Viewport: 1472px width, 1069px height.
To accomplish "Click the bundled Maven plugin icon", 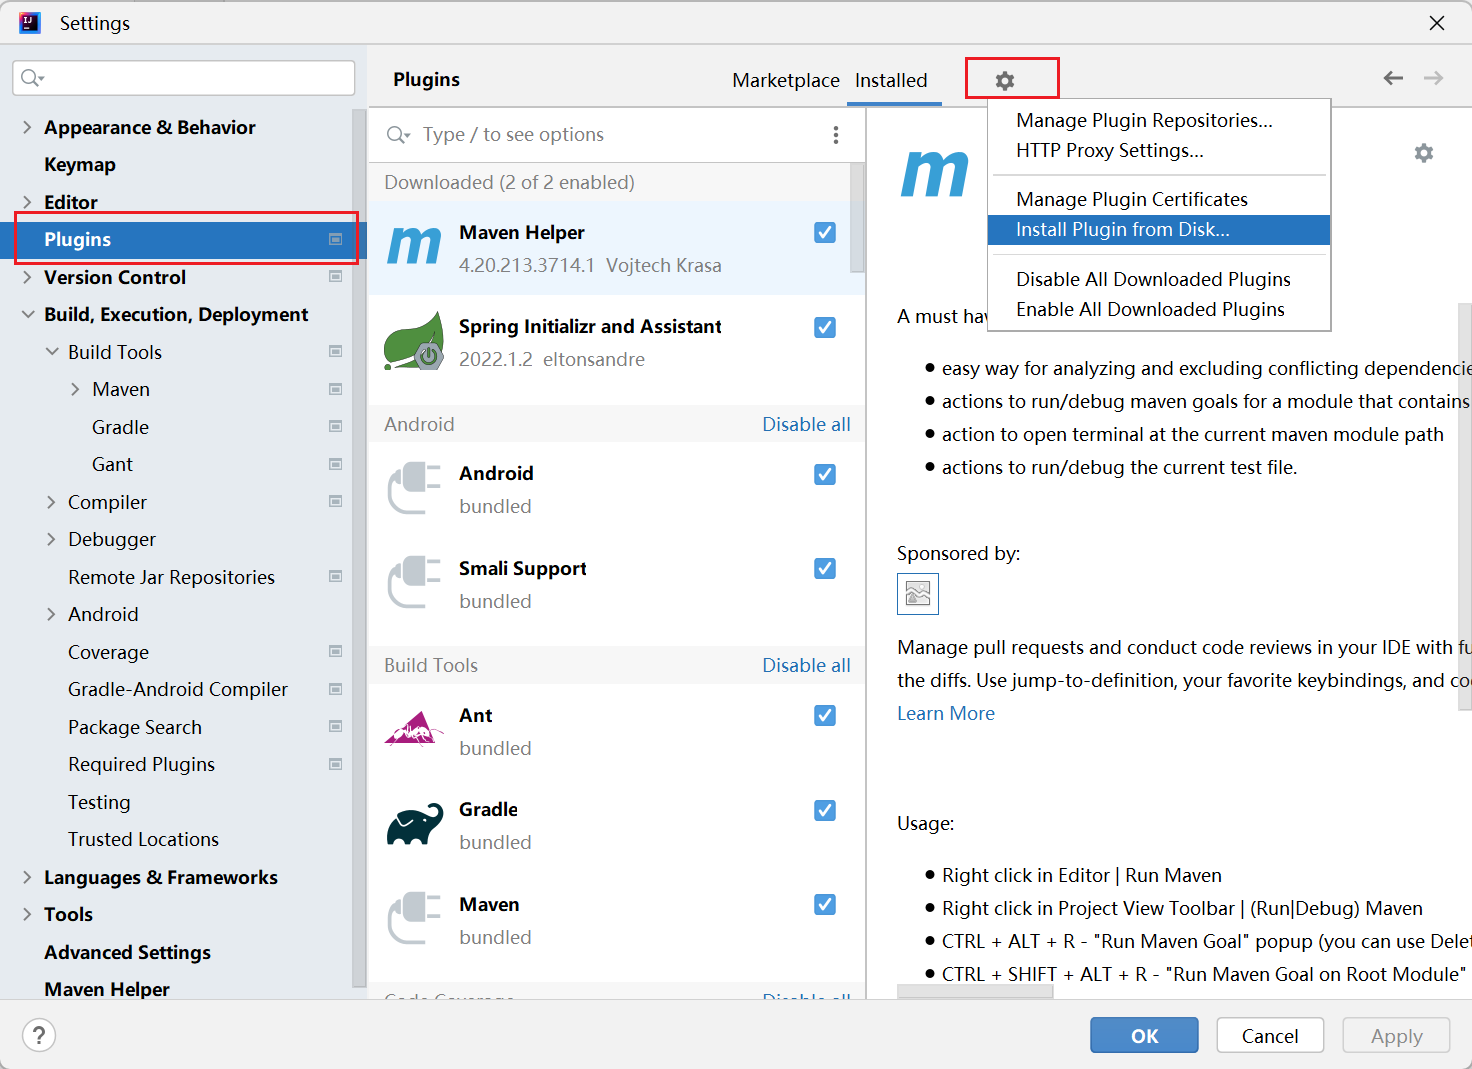I will point(414,918).
